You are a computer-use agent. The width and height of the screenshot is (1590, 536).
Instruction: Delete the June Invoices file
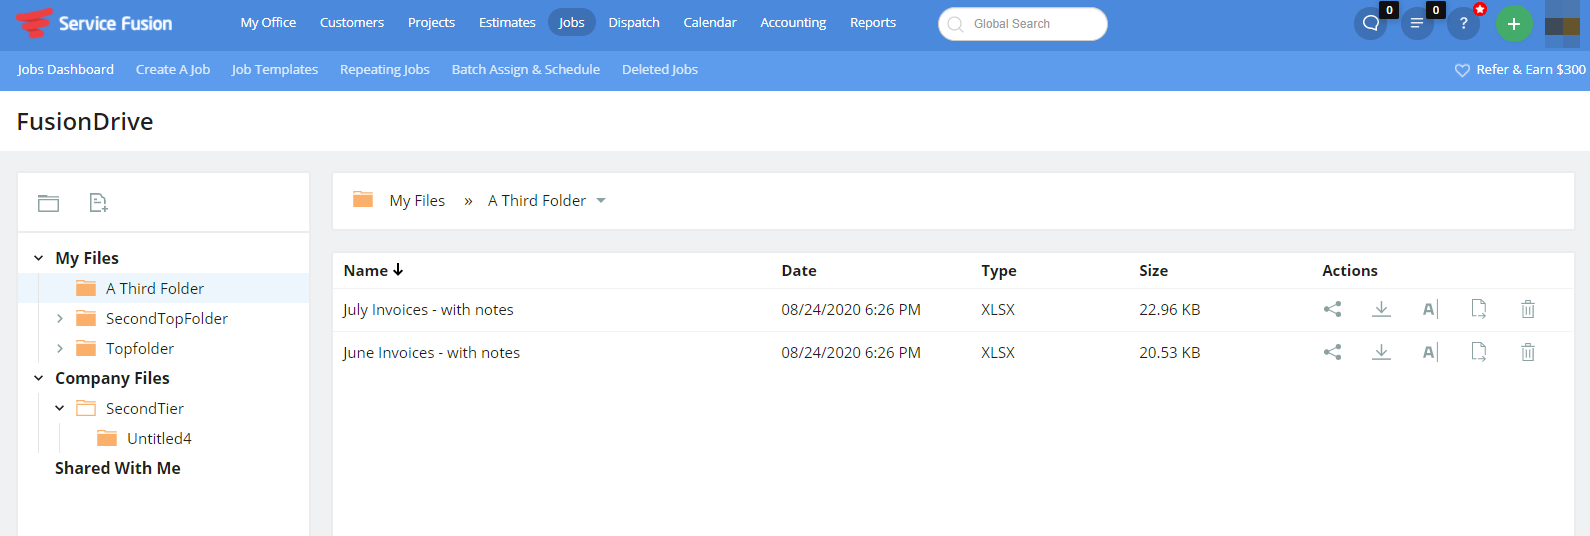coord(1528,352)
